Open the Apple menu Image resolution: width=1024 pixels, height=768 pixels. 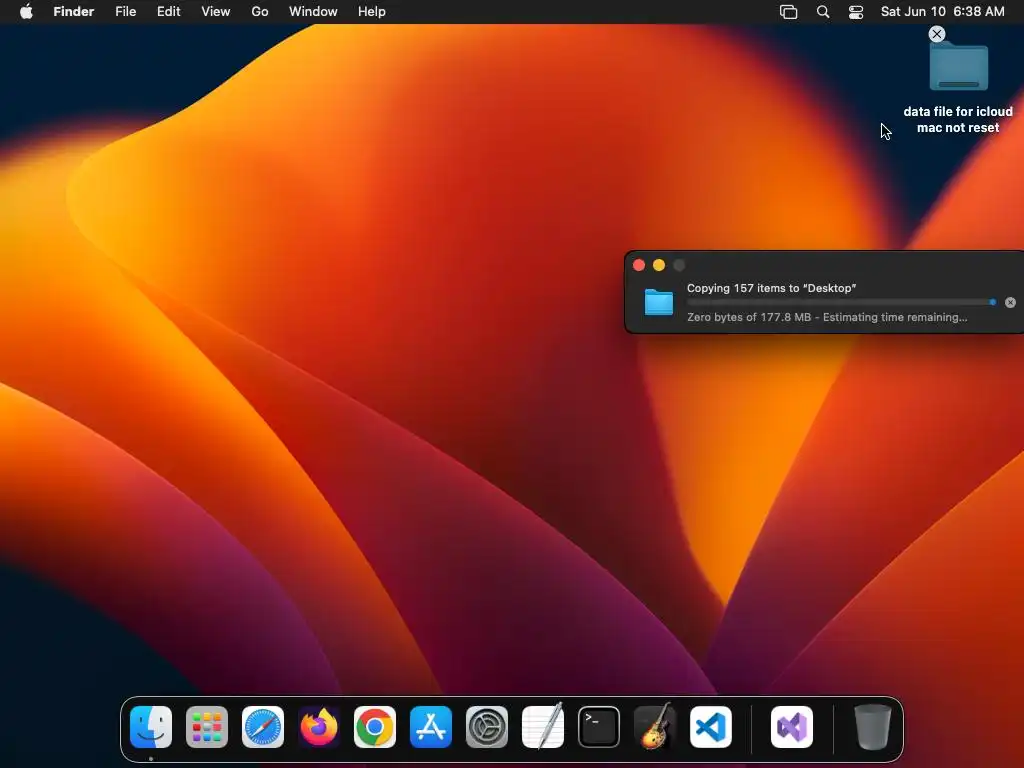pyautogui.click(x=26, y=12)
